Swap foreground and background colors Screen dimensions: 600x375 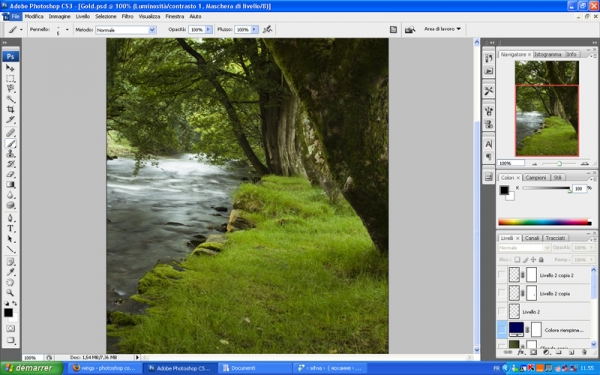pyautogui.click(x=15, y=303)
